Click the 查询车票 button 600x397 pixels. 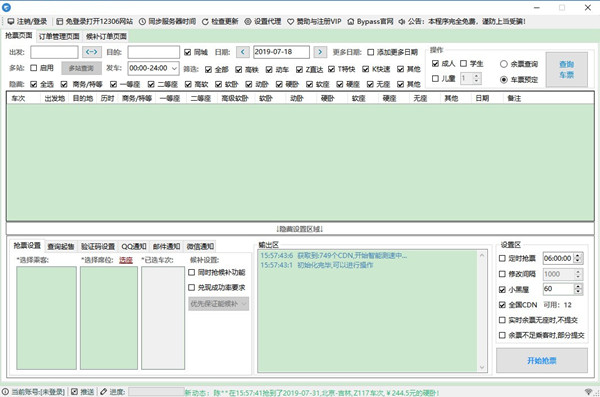point(567,70)
